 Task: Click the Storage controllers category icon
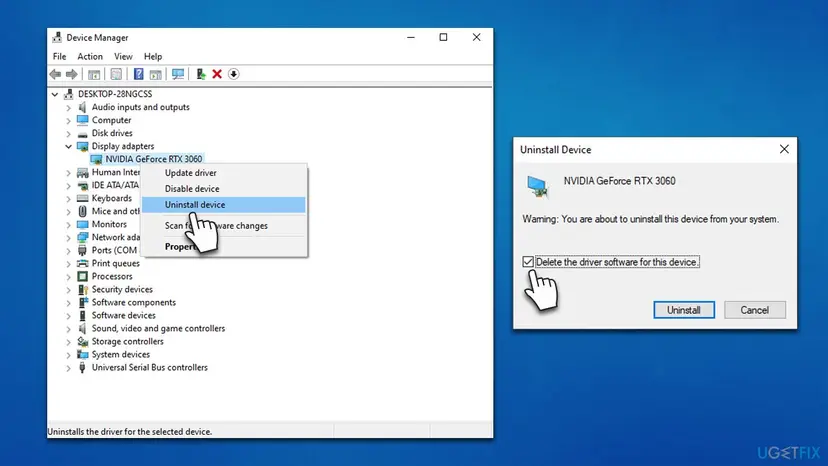[82, 341]
